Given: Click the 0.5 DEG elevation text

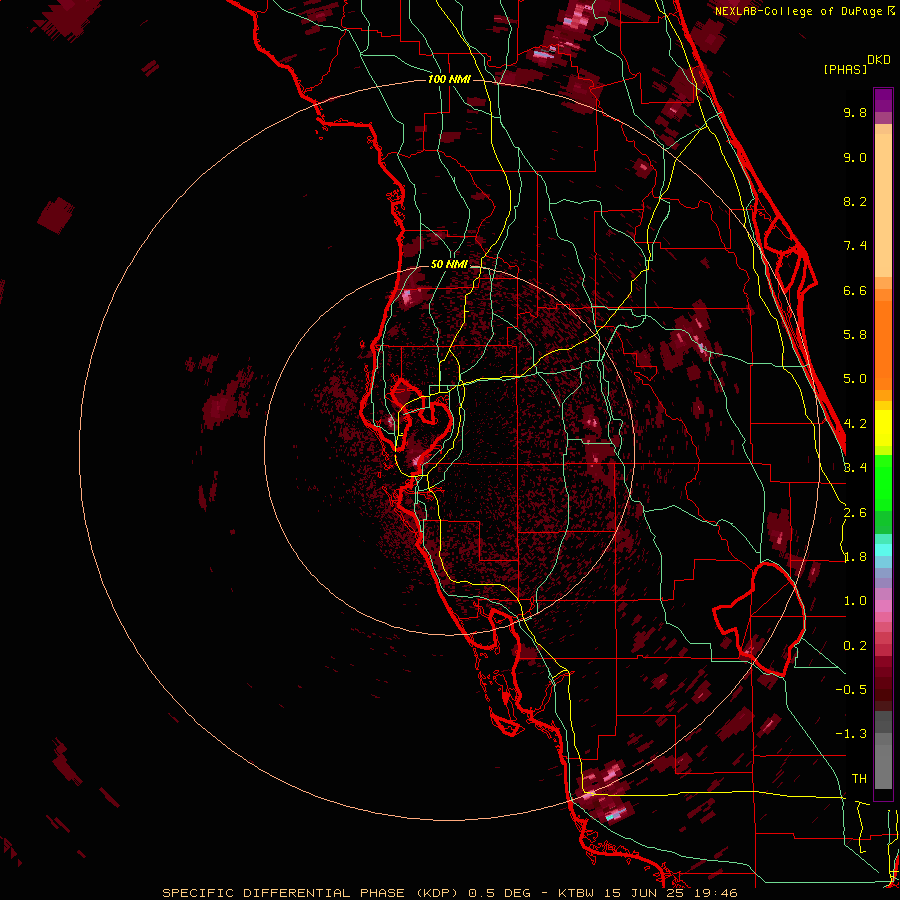Looking at the screenshot, I should [497, 893].
